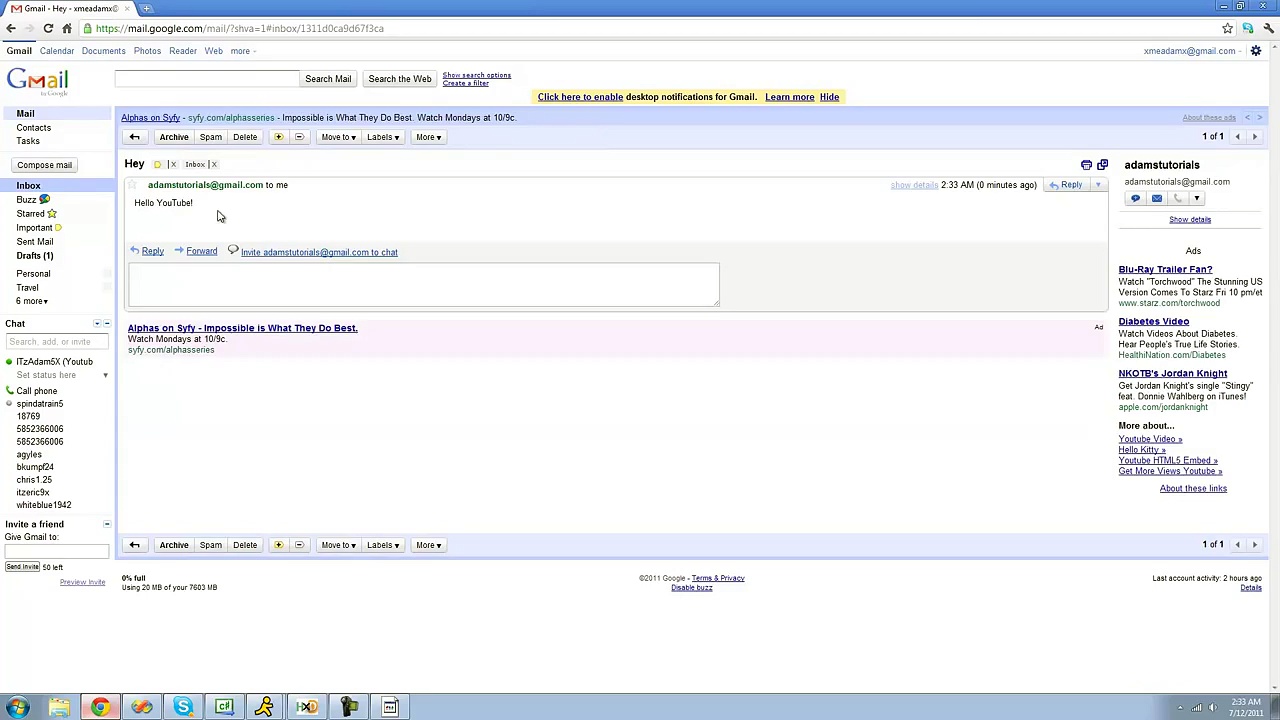Open the file explorer taskbar icon

(59, 708)
